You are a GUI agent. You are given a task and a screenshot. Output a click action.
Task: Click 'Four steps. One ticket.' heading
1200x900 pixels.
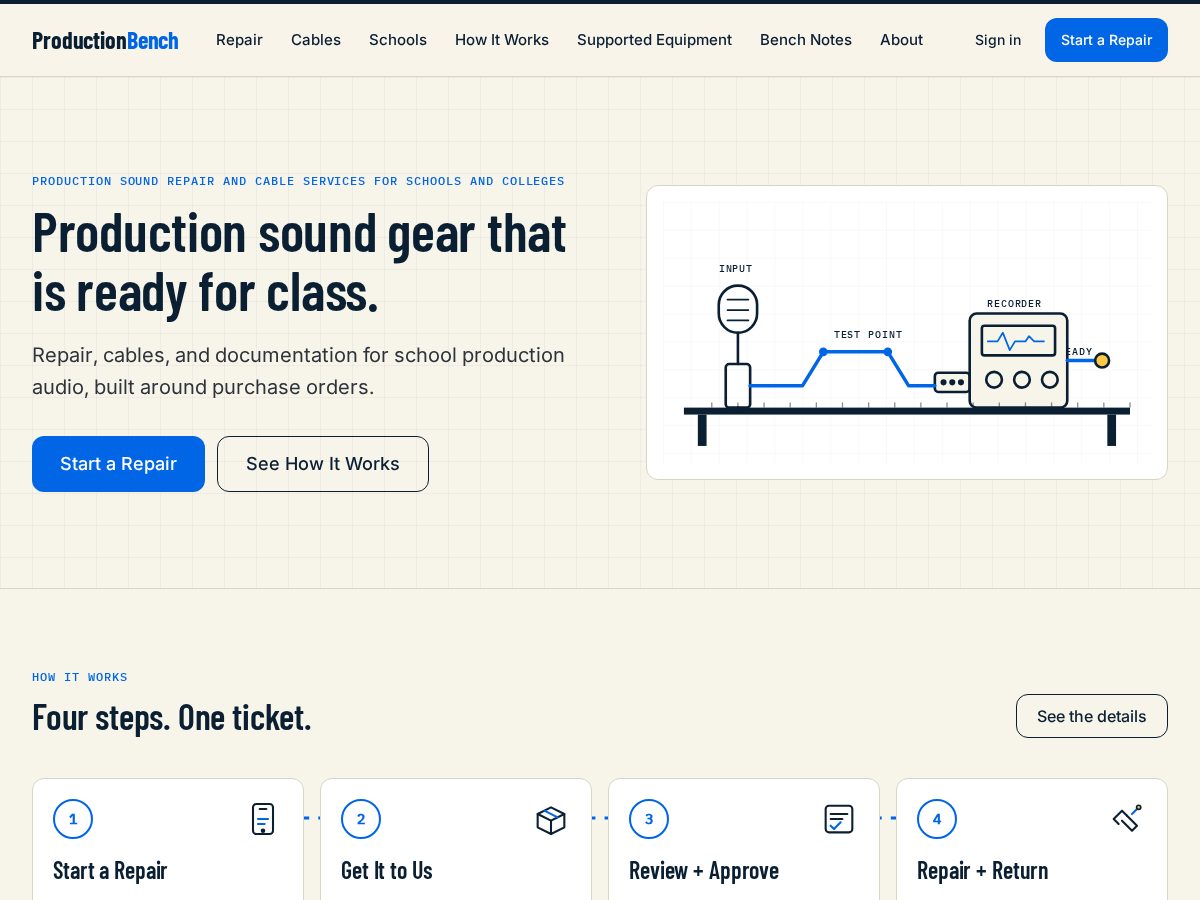(172, 717)
